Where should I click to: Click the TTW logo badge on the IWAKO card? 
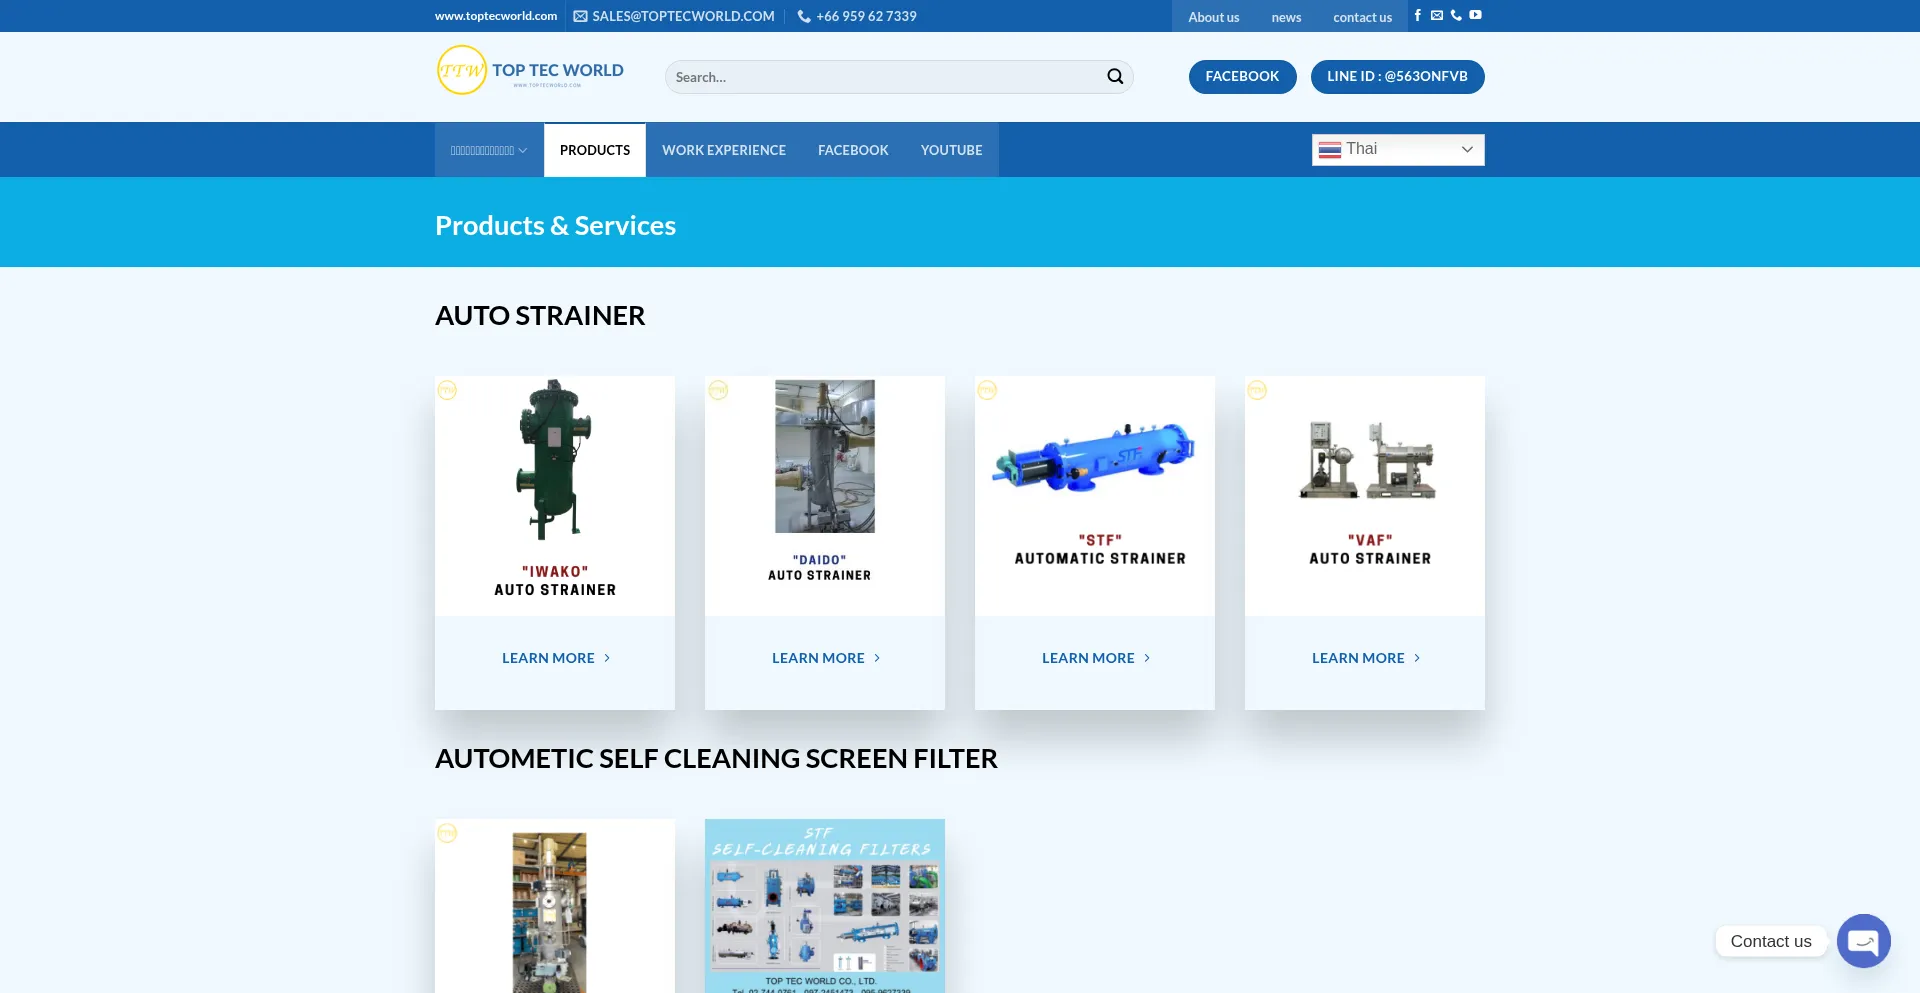(x=447, y=390)
